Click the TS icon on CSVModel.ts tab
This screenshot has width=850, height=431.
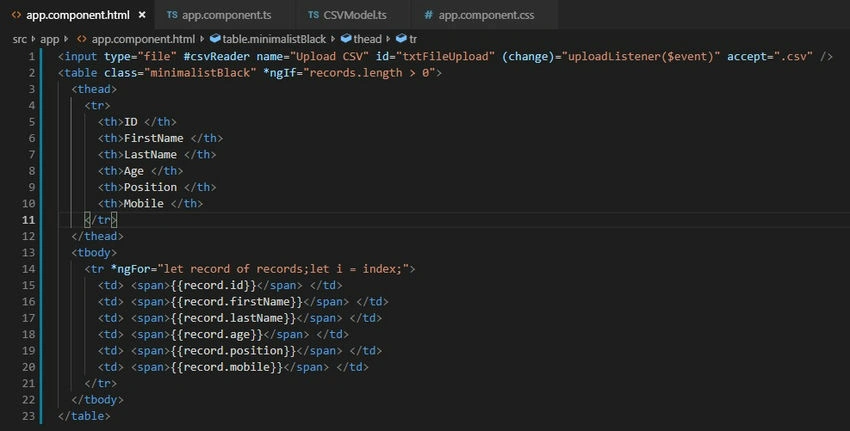tap(313, 15)
